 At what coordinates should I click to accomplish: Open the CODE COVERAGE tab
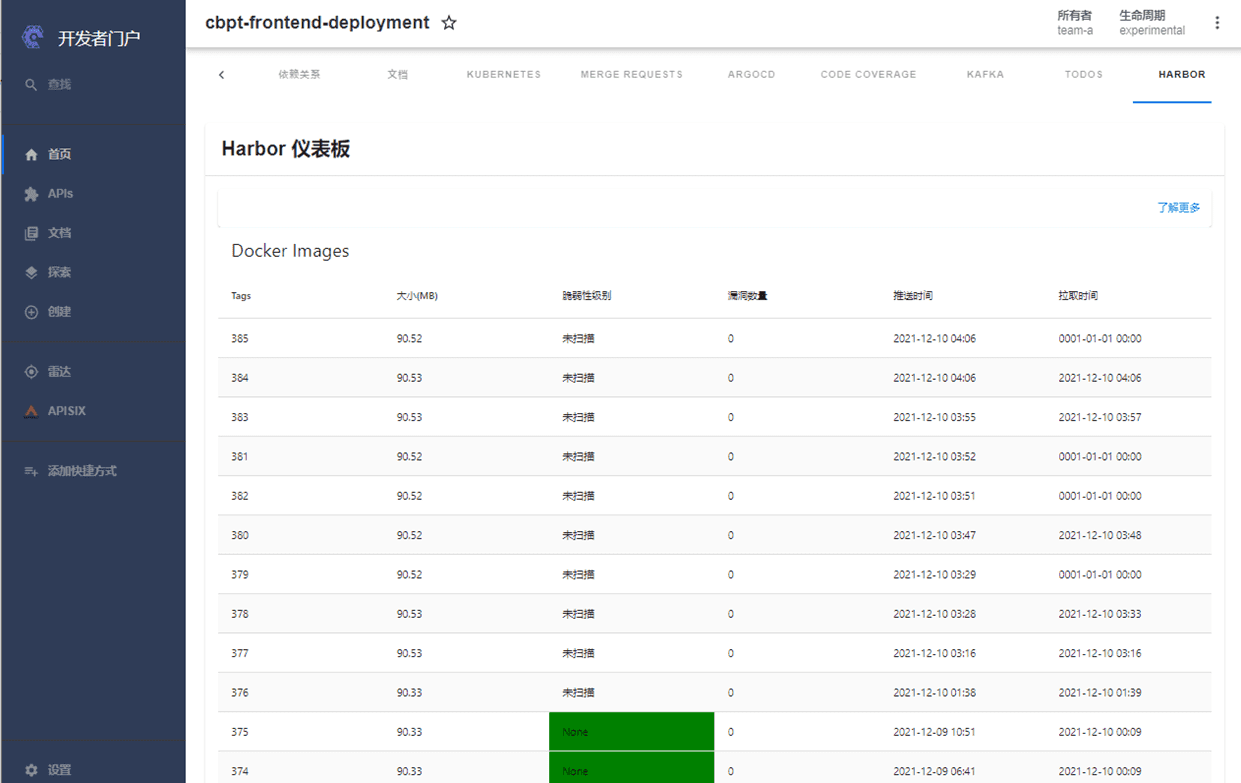click(868, 75)
